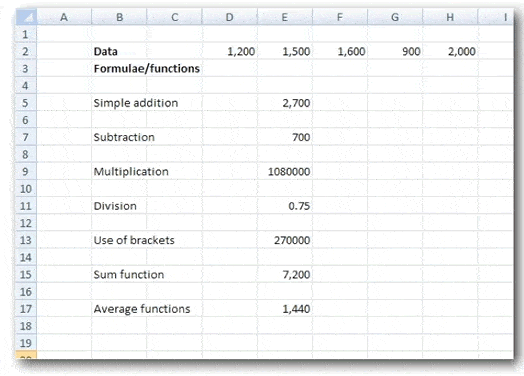Click the 'Sum function' label
Viewport: 524px width, 376px height.
click(x=129, y=274)
